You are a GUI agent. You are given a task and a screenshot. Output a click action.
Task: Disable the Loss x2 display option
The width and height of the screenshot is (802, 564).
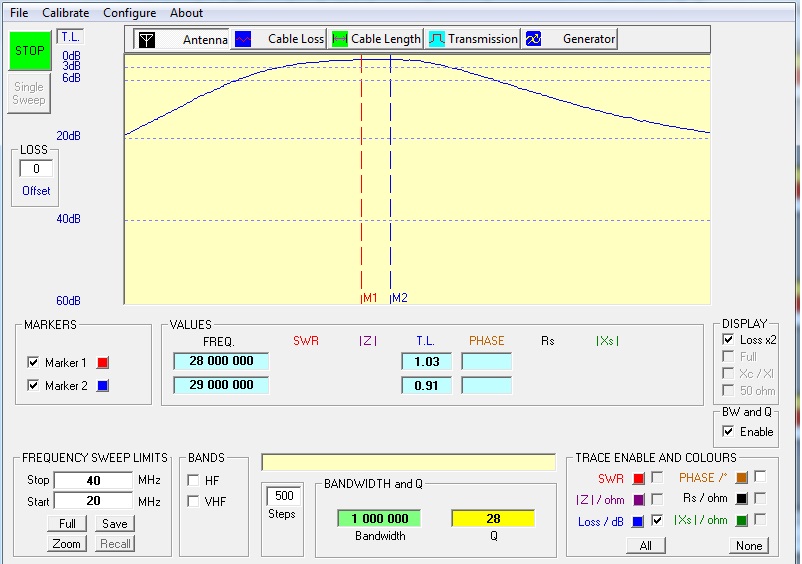click(728, 340)
